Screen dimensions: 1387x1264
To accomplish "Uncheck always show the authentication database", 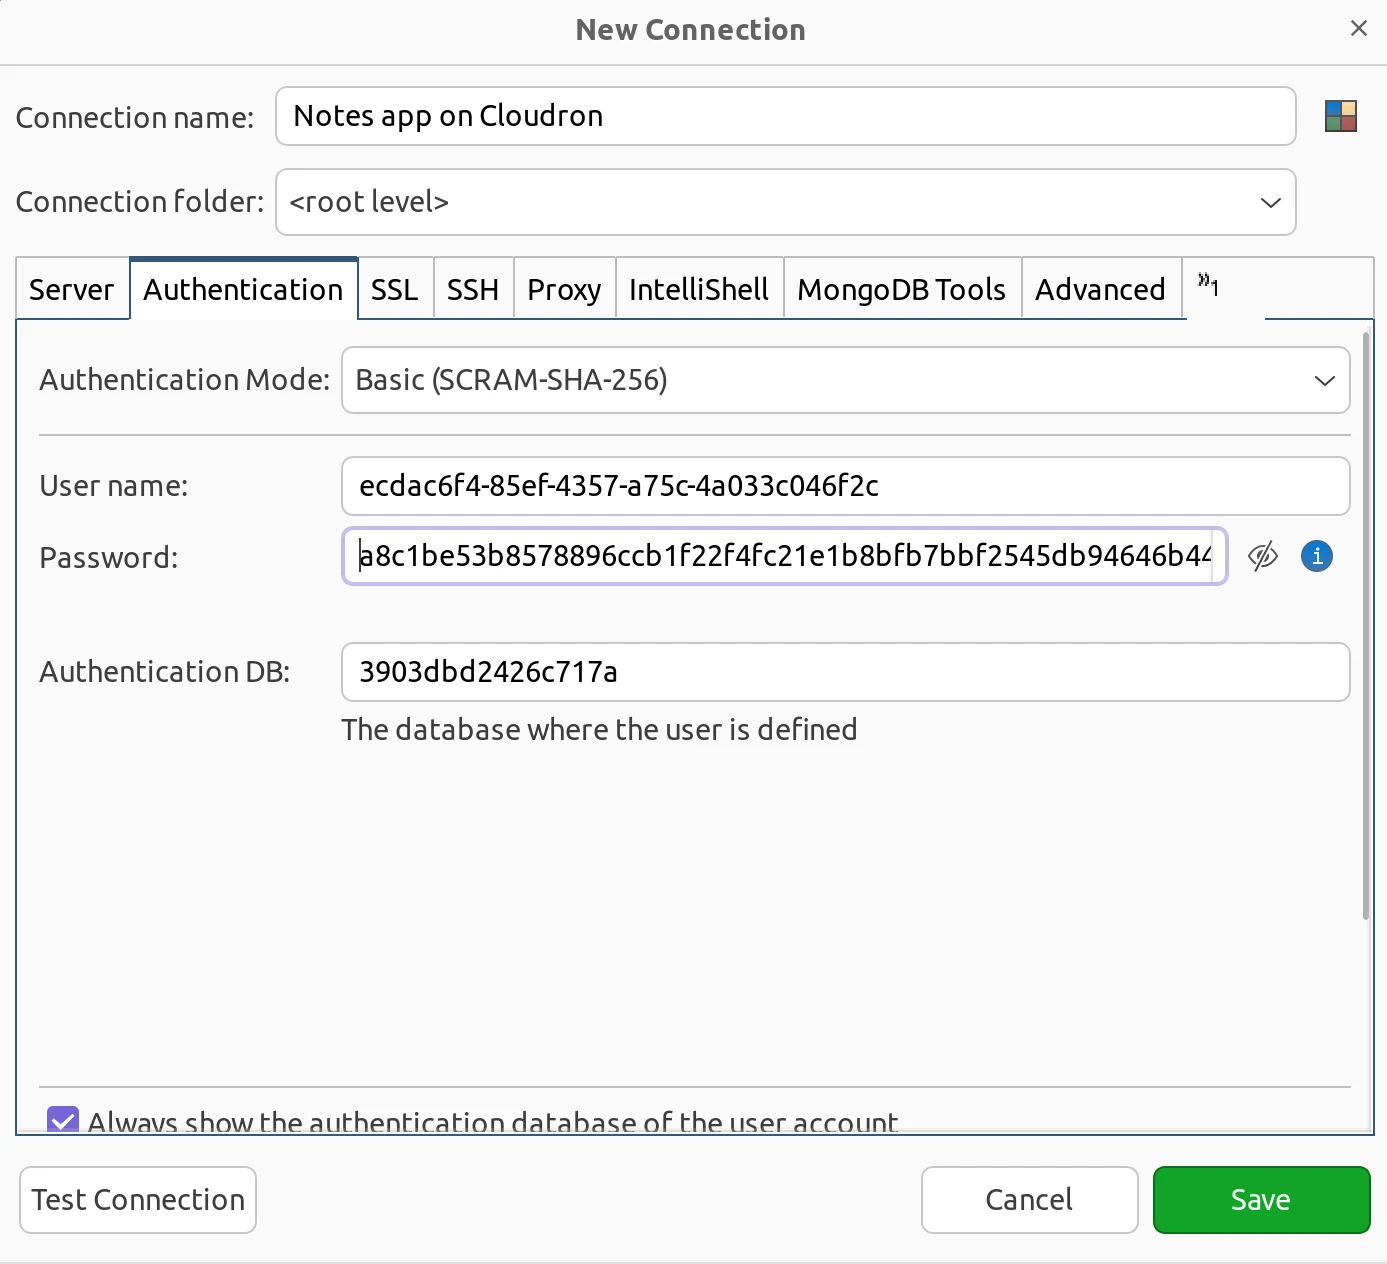I will (x=62, y=1121).
